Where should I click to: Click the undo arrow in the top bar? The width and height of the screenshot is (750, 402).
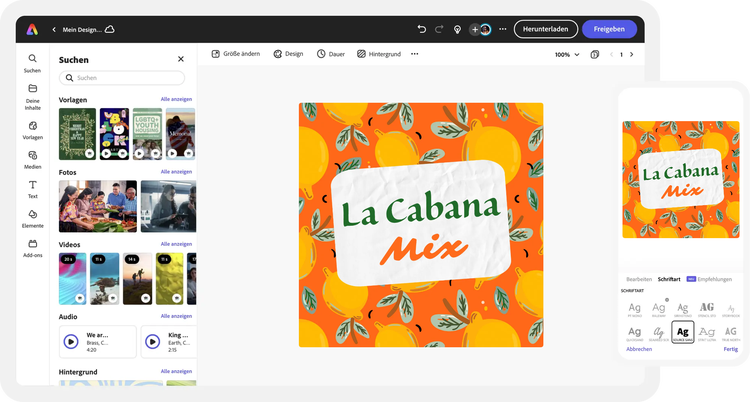point(421,29)
